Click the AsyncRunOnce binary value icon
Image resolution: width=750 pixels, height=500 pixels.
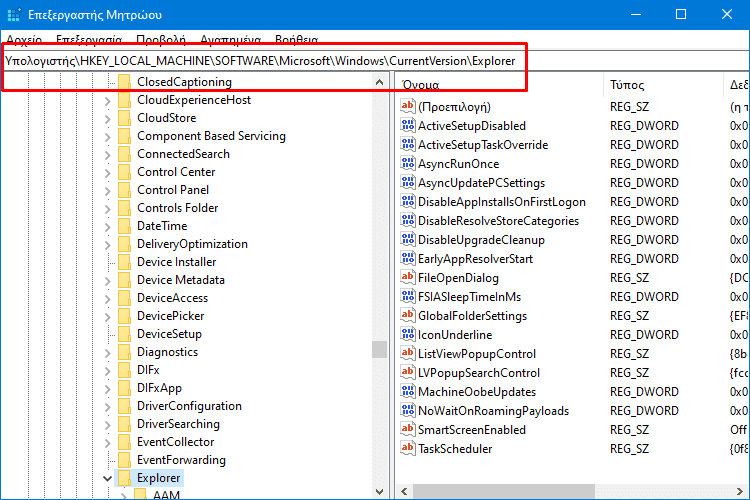point(408,164)
